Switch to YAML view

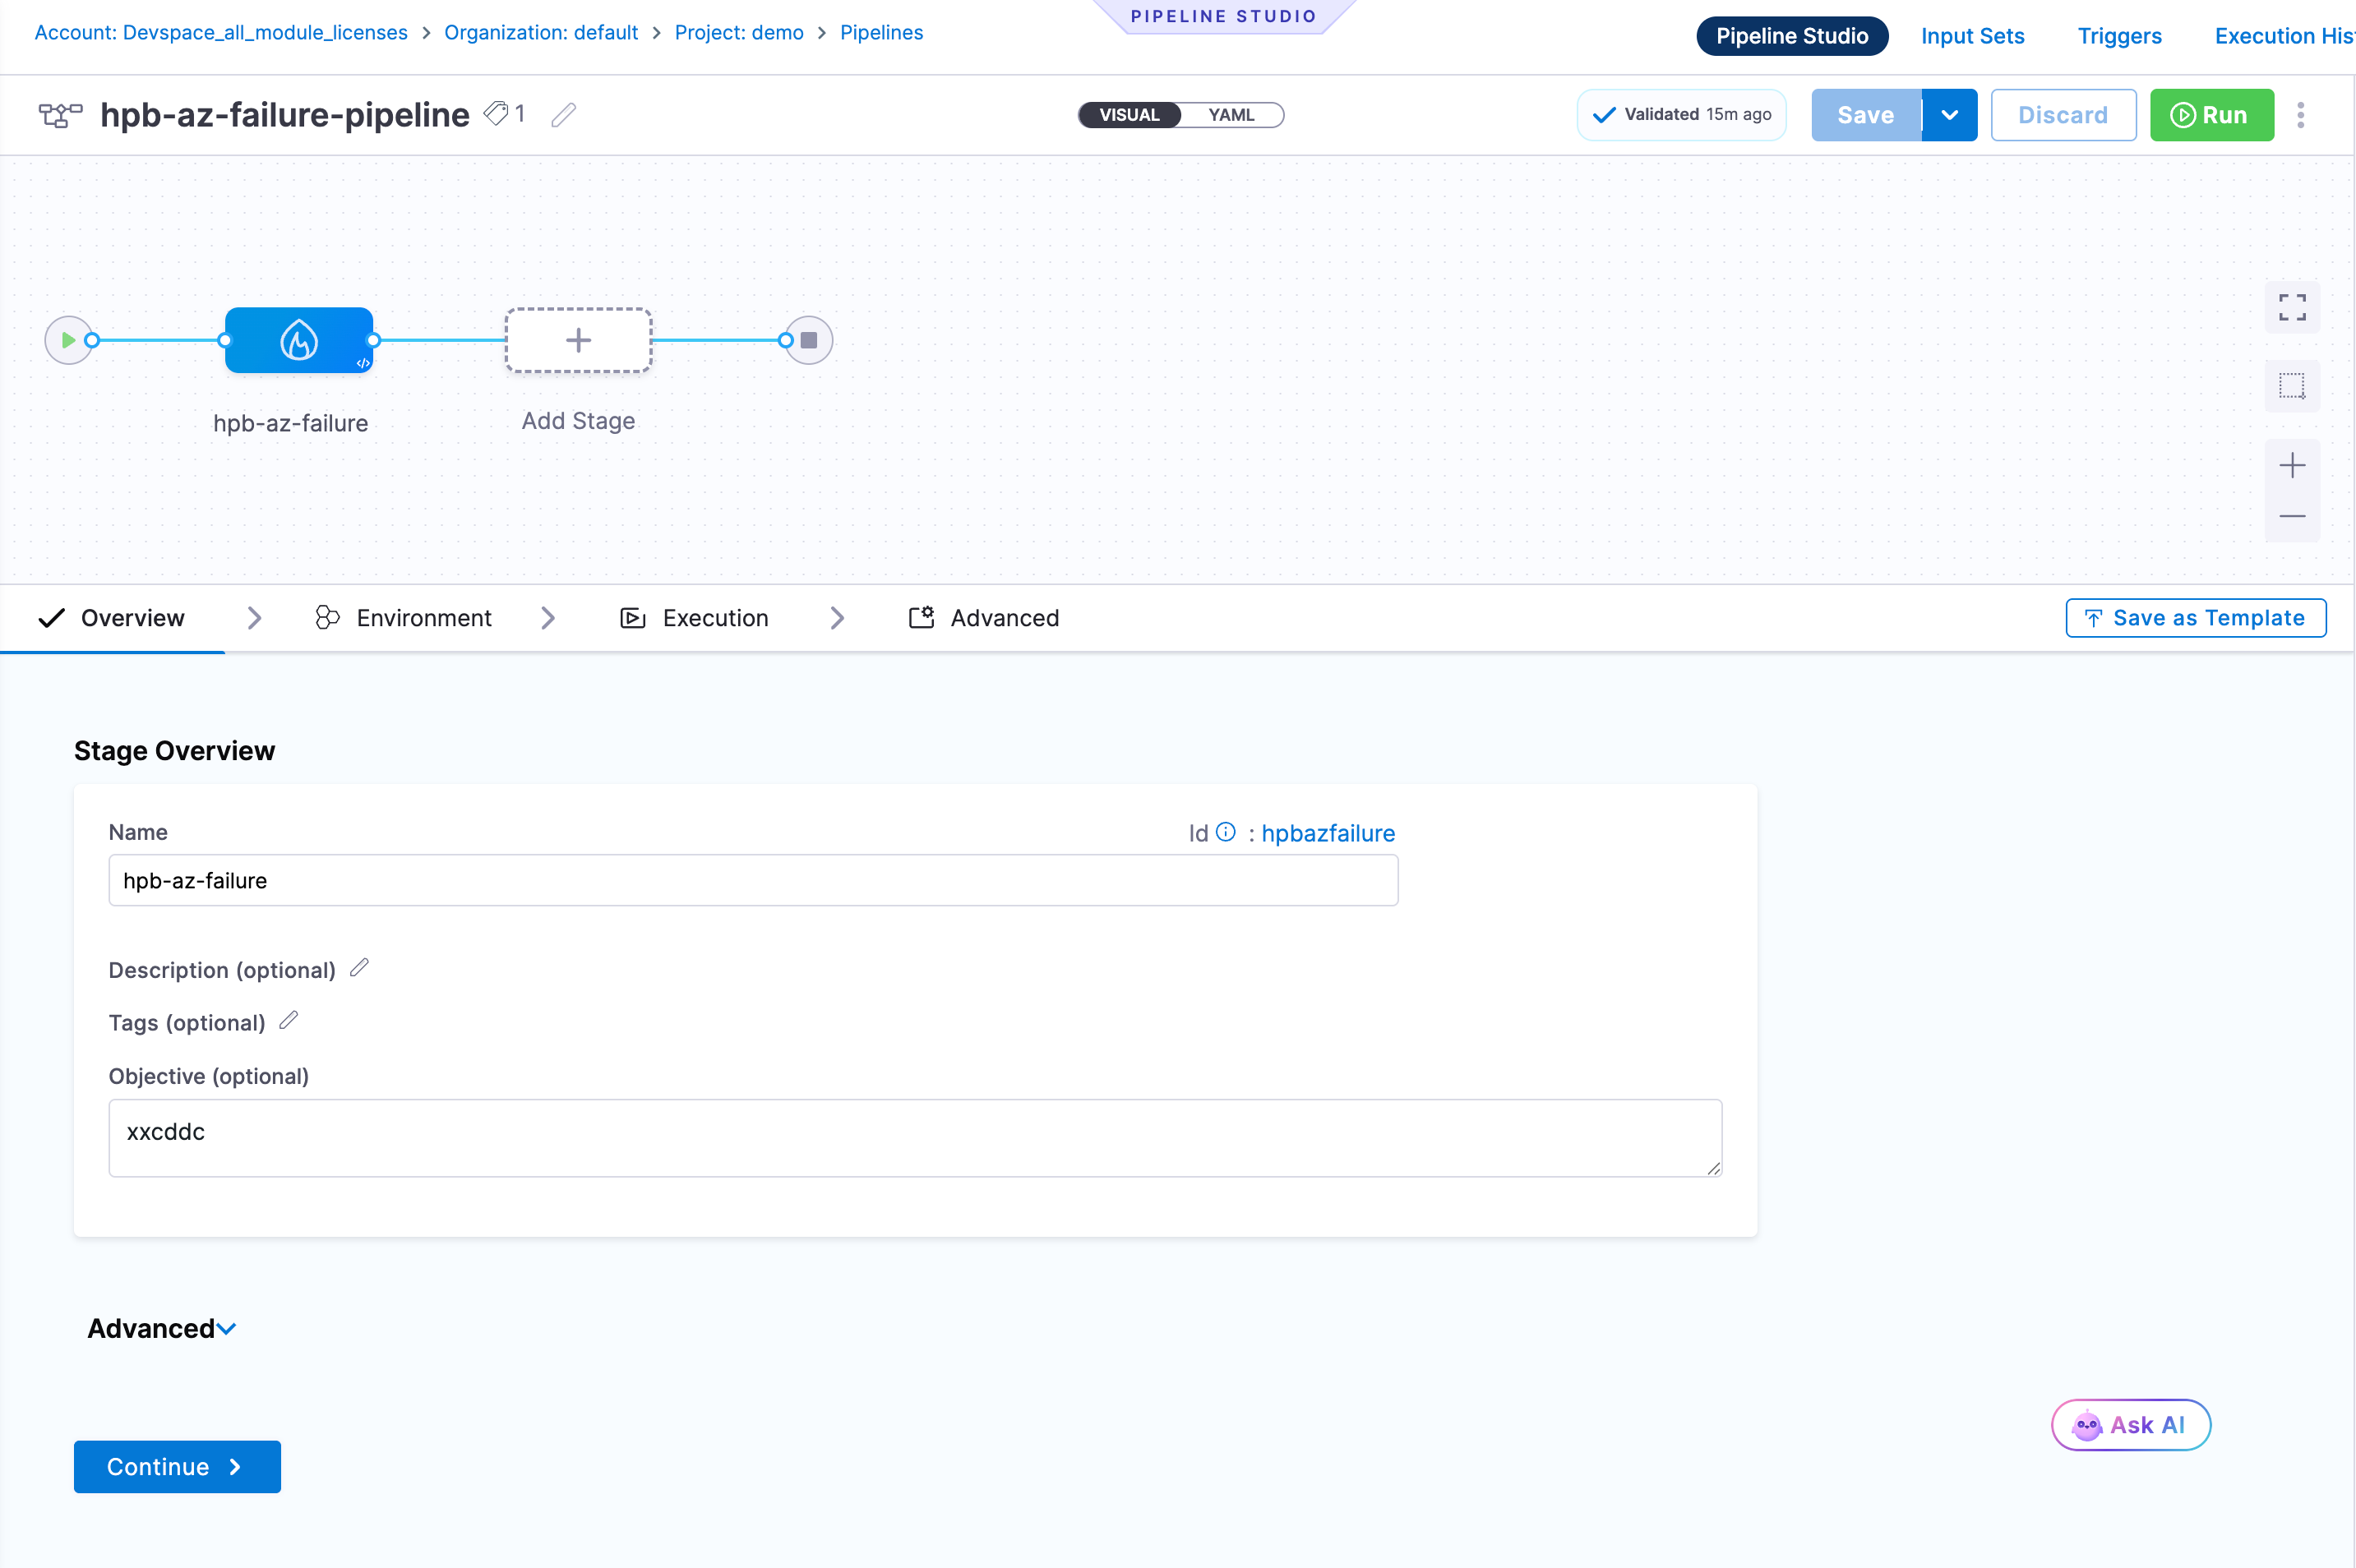(1230, 115)
